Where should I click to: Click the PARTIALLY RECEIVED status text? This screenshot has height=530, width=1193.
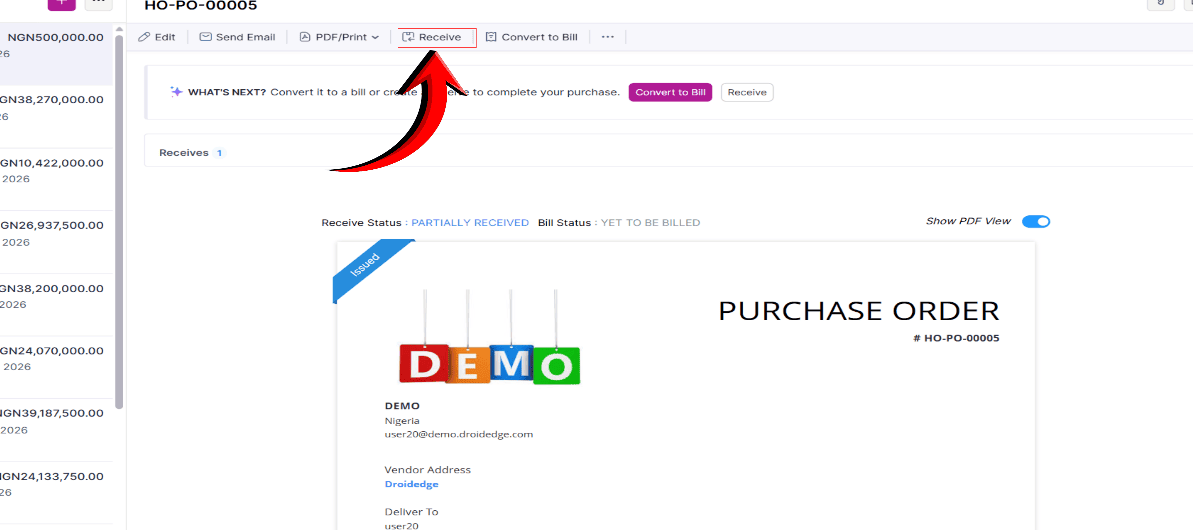click(x=470, y=223)
